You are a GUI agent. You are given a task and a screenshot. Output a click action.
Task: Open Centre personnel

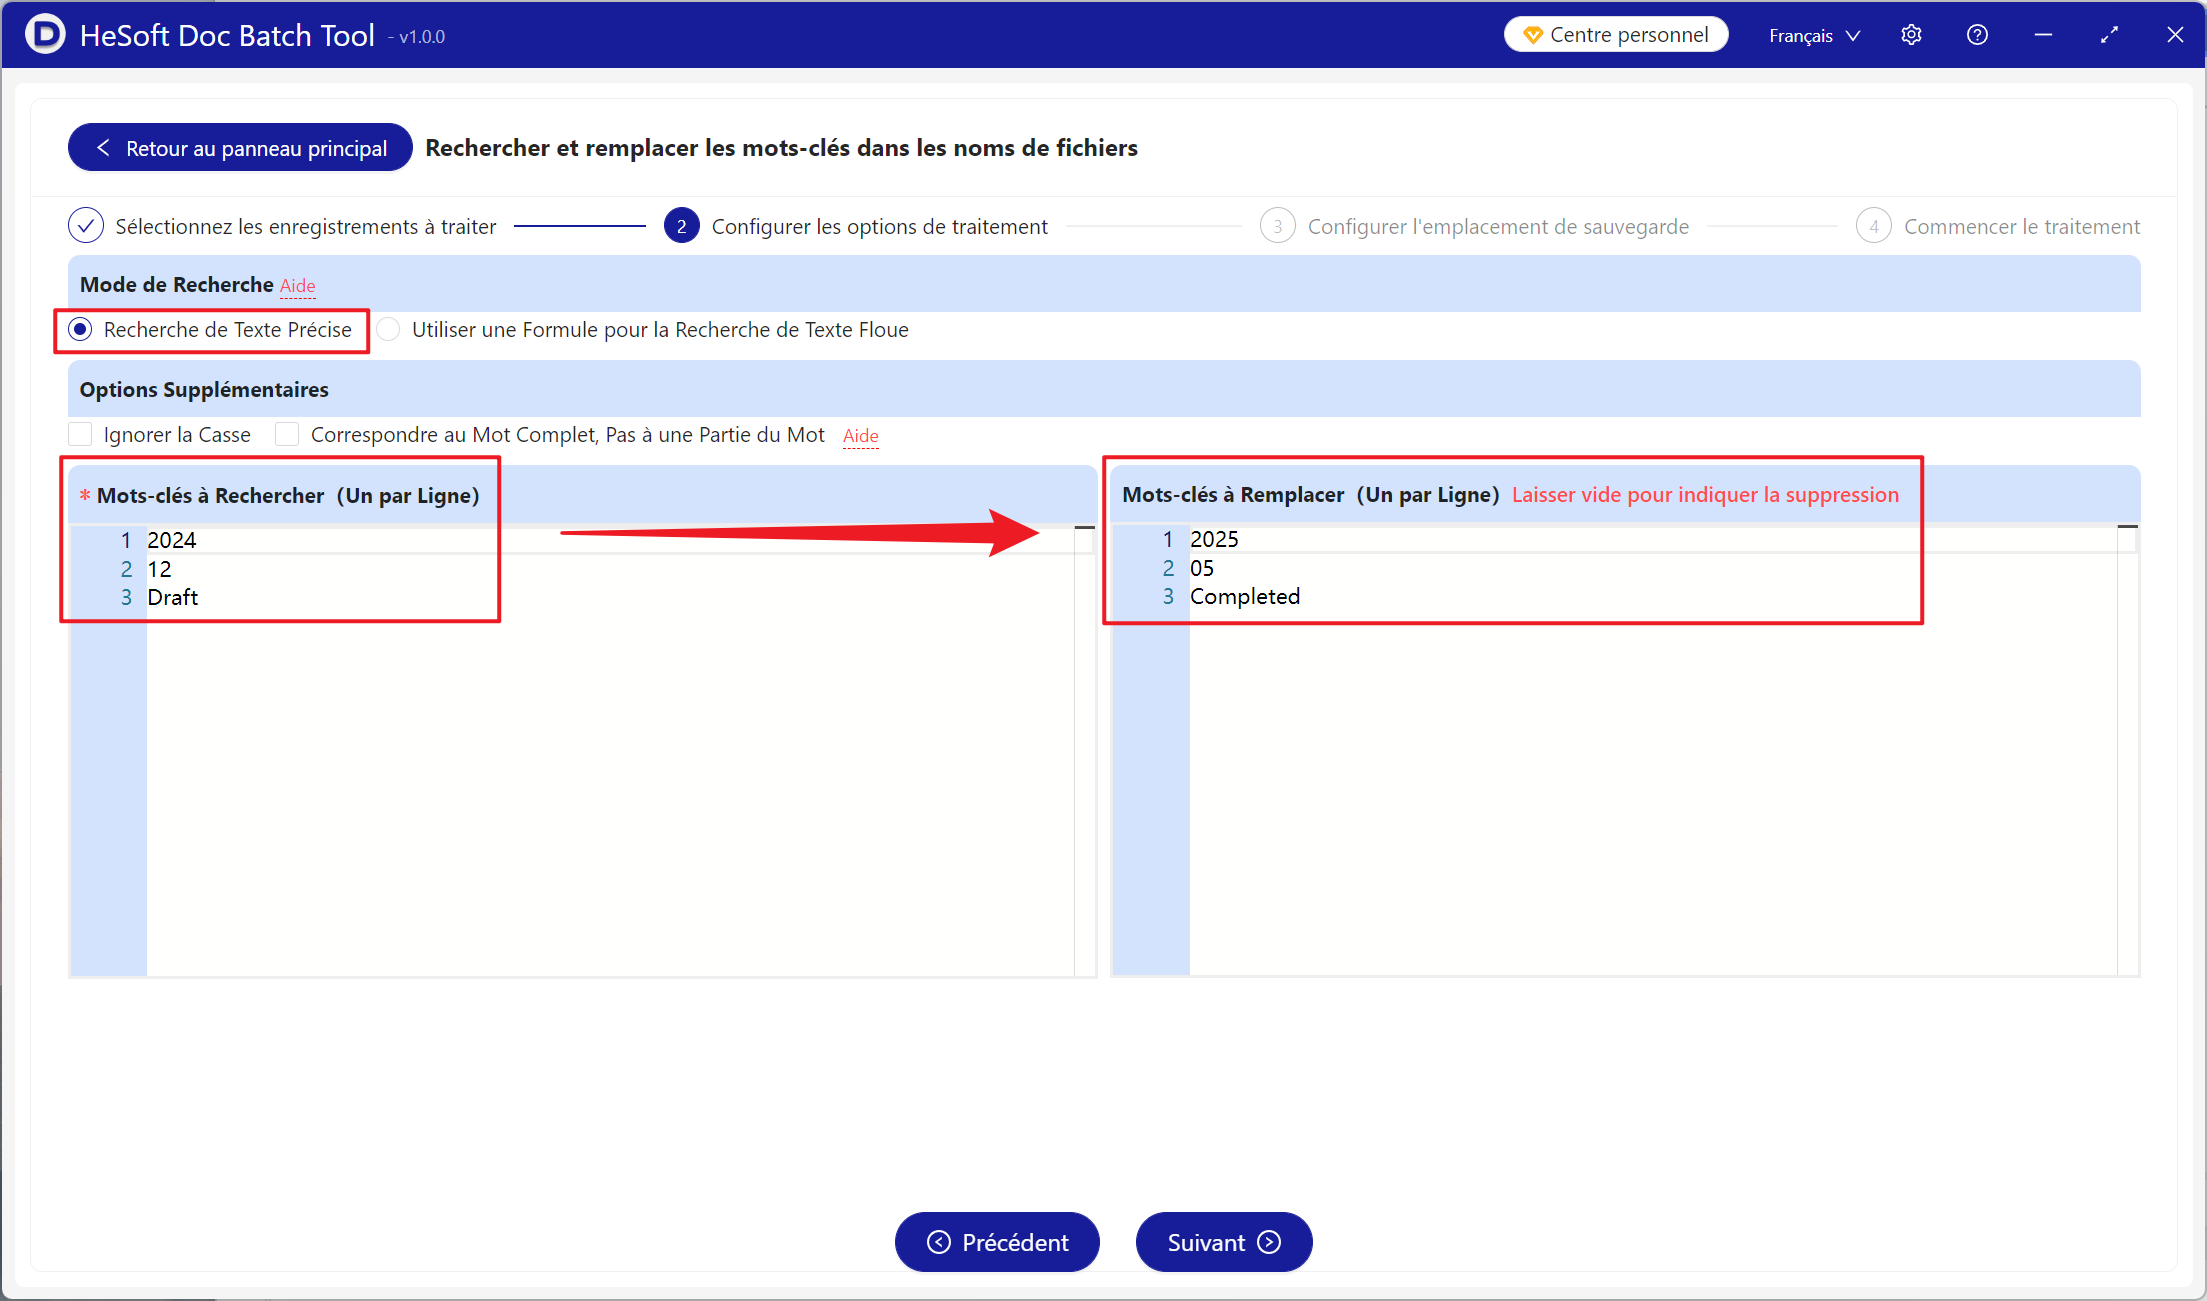click(1616, 35)
